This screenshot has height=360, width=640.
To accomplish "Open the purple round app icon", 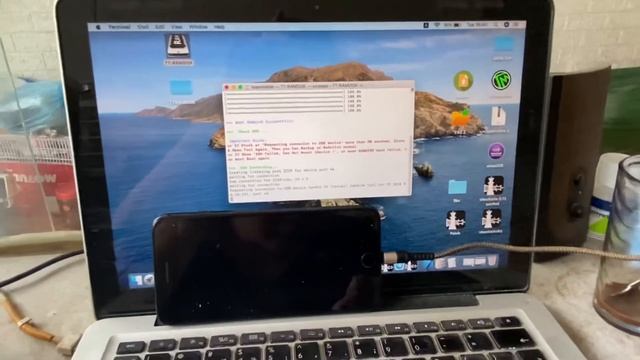I will pos(496,152).
